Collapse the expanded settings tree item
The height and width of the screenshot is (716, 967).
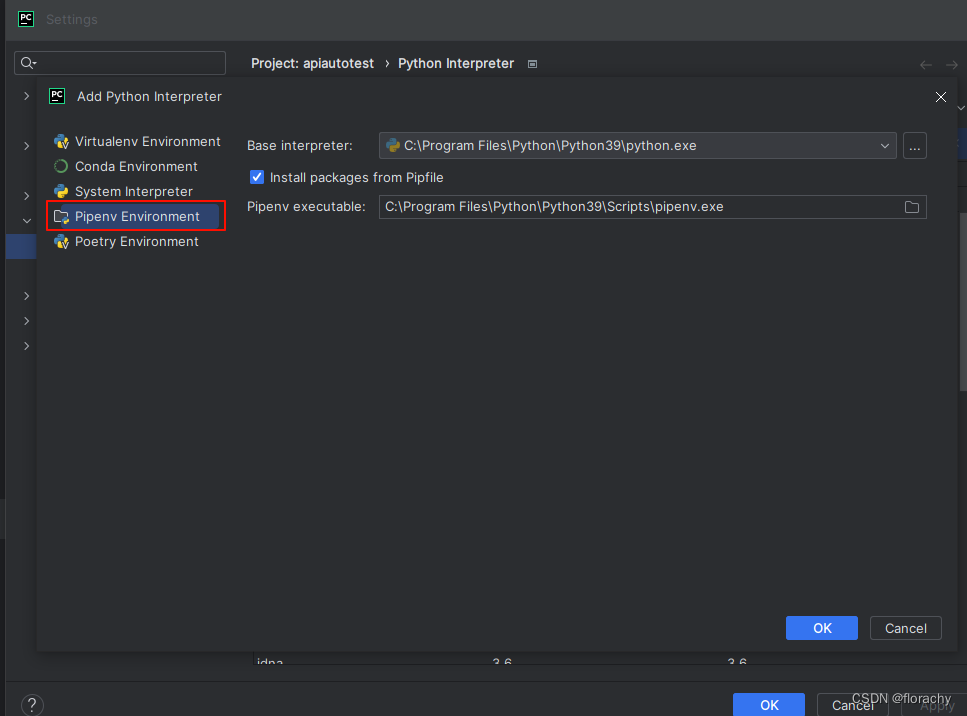pos(27,220)
